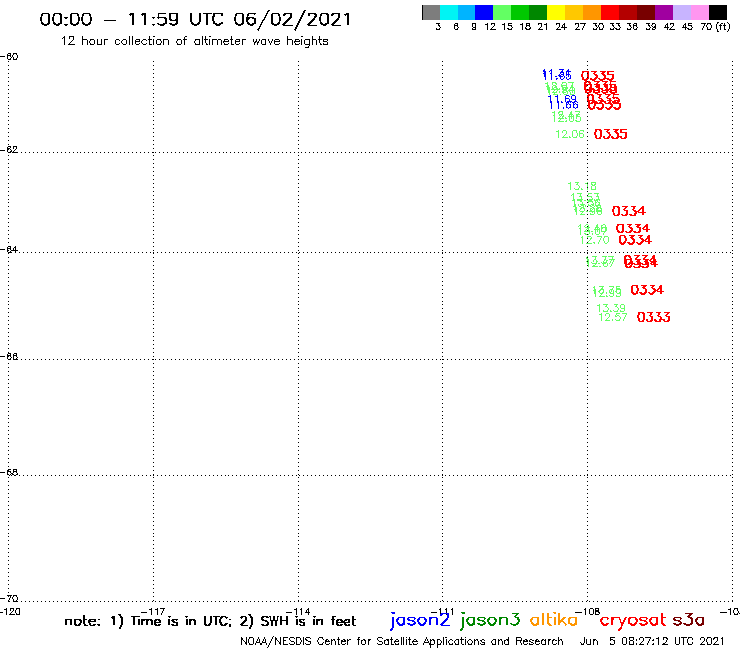Screen dimensions: 740x650
Task: Select the longitude axis label '-108'
Action: pyautogui.click(x=588, y=612)
